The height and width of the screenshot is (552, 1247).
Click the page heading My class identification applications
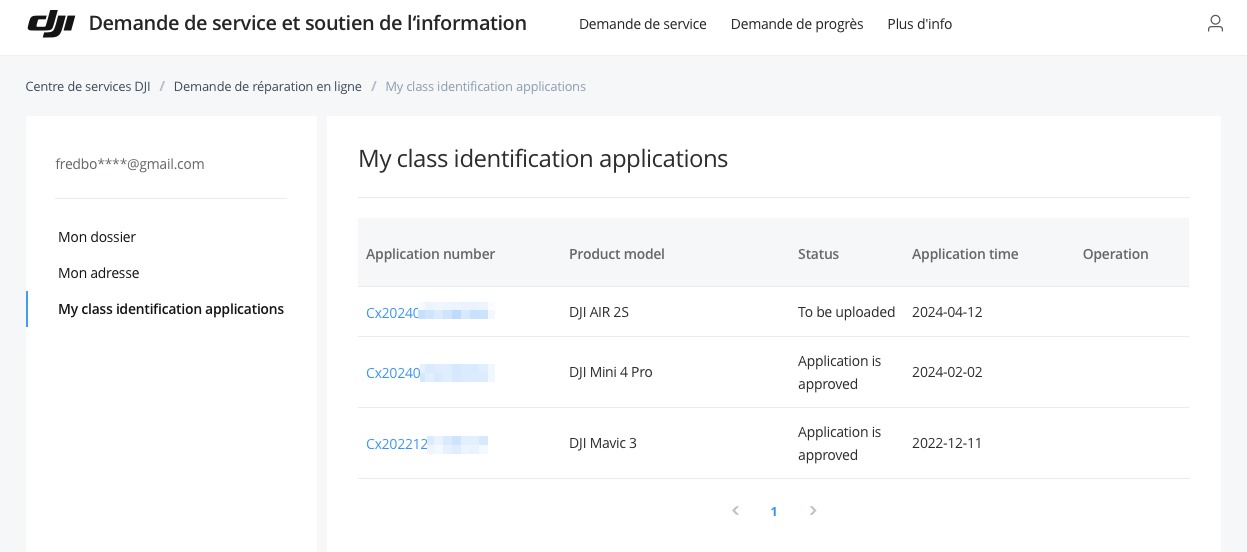543,158
